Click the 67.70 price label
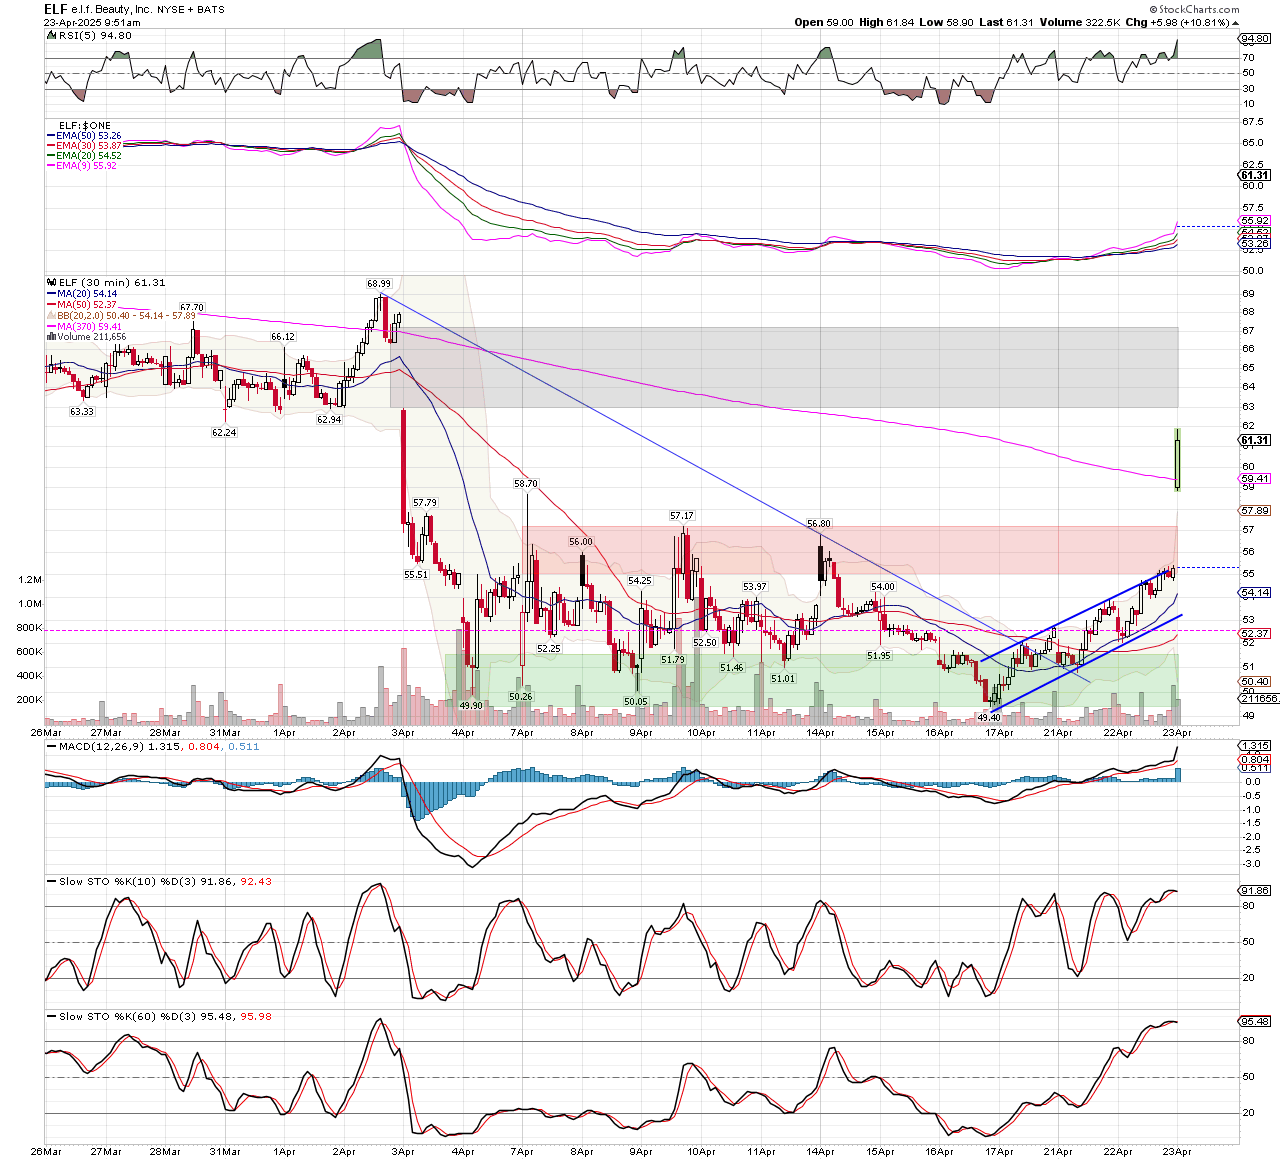 point(192,308)
